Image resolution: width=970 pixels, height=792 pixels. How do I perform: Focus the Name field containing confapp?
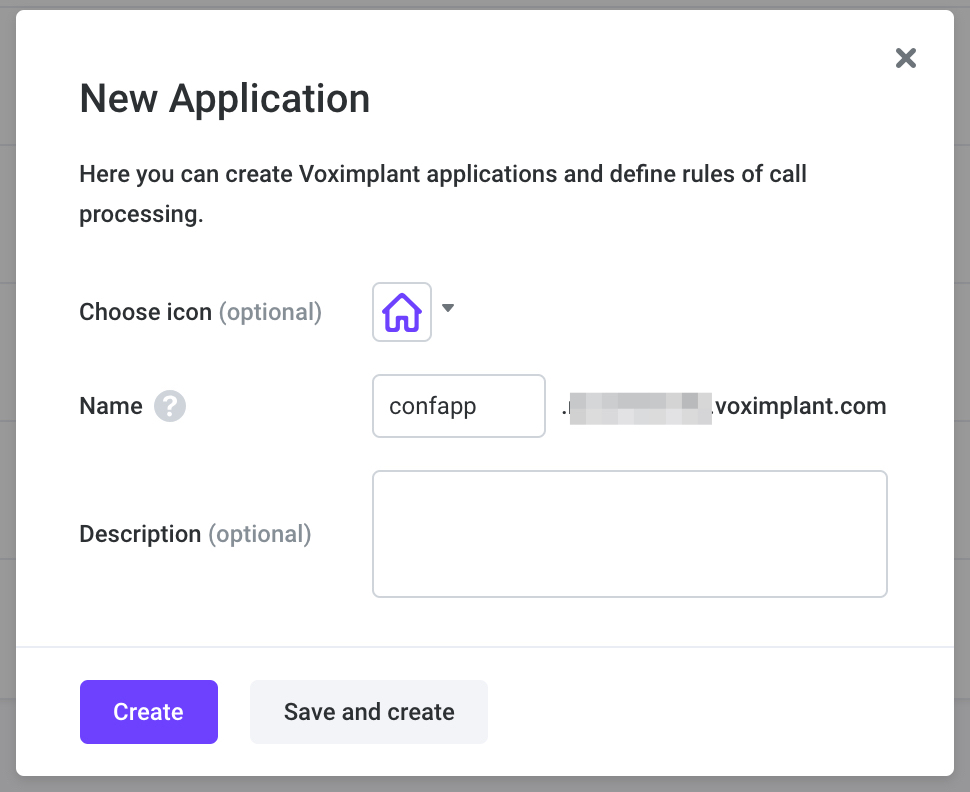click(458, 406)
